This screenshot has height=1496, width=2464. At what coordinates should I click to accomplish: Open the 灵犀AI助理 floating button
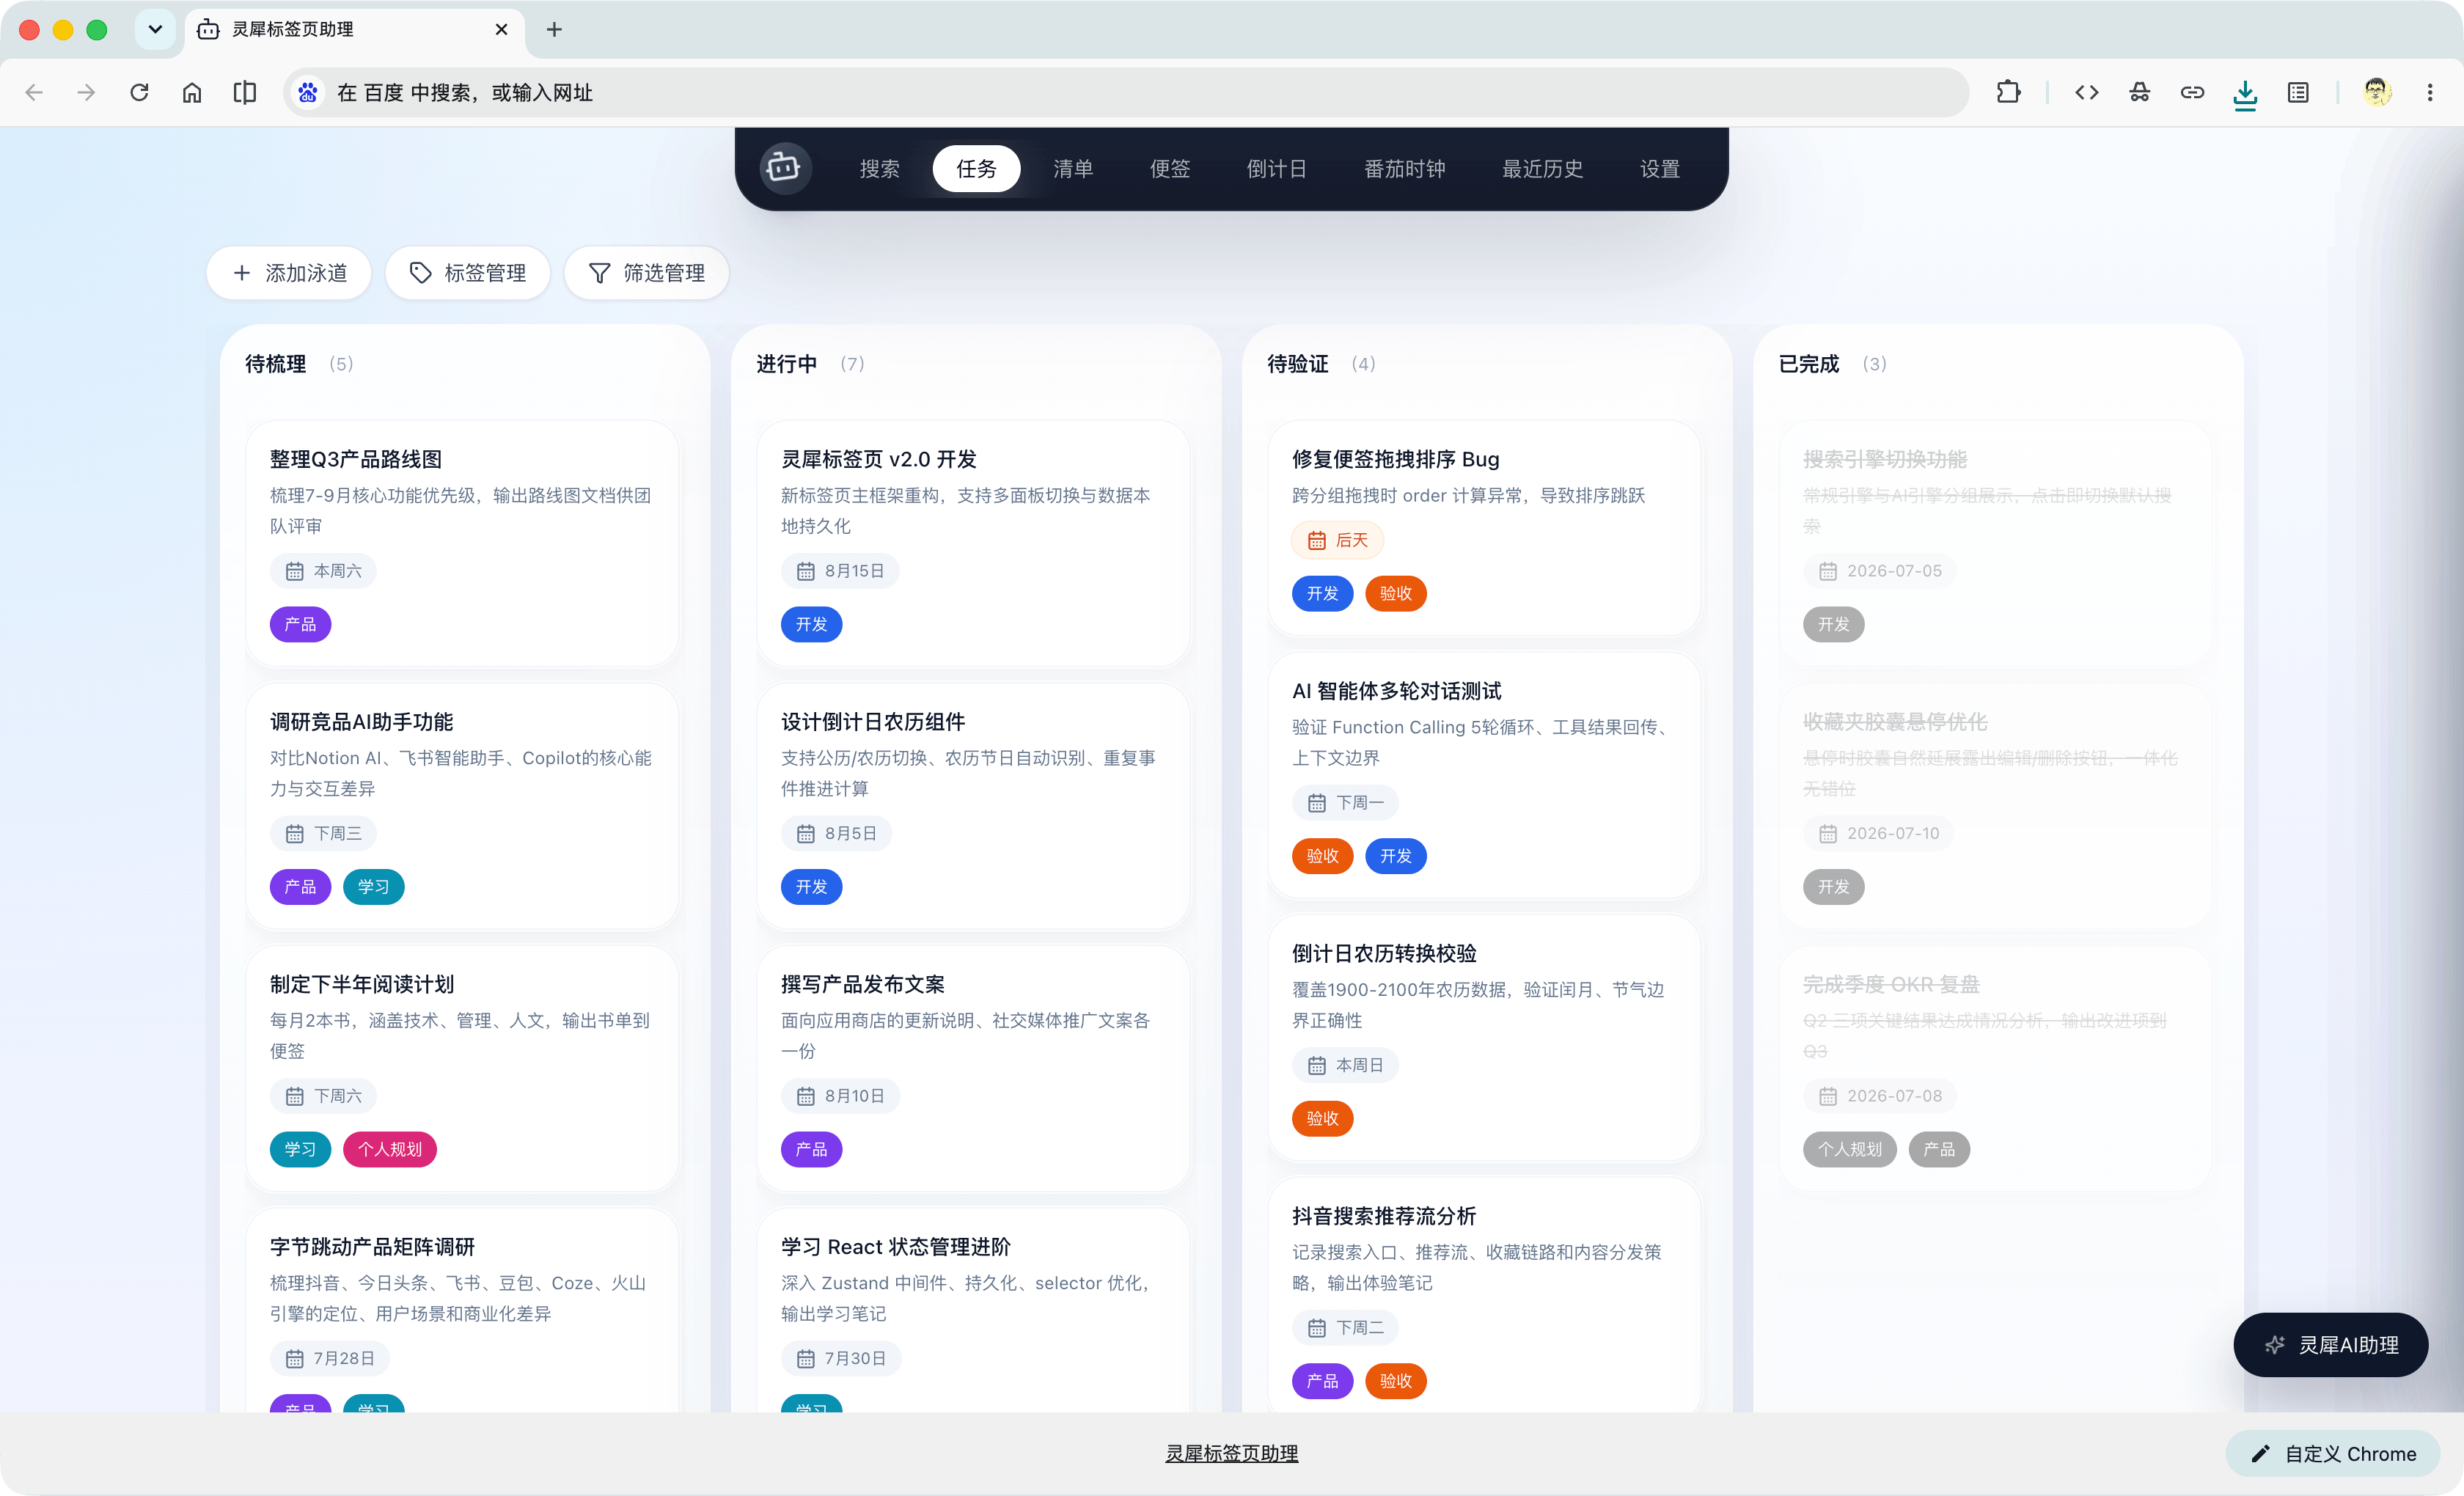coord(2331,1345)
